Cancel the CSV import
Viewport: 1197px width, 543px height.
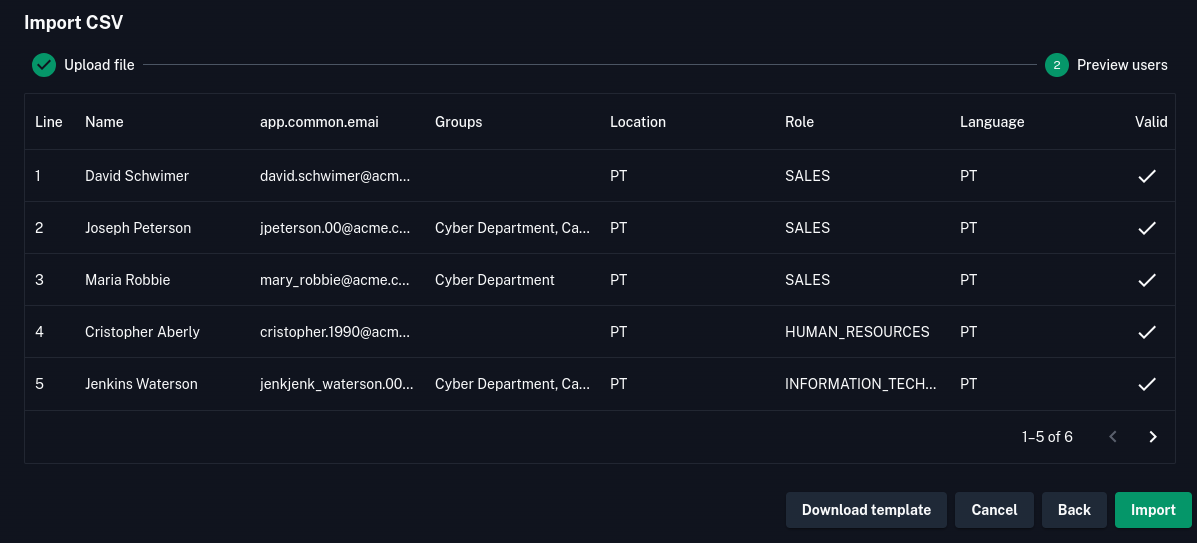tap(994, 510)
